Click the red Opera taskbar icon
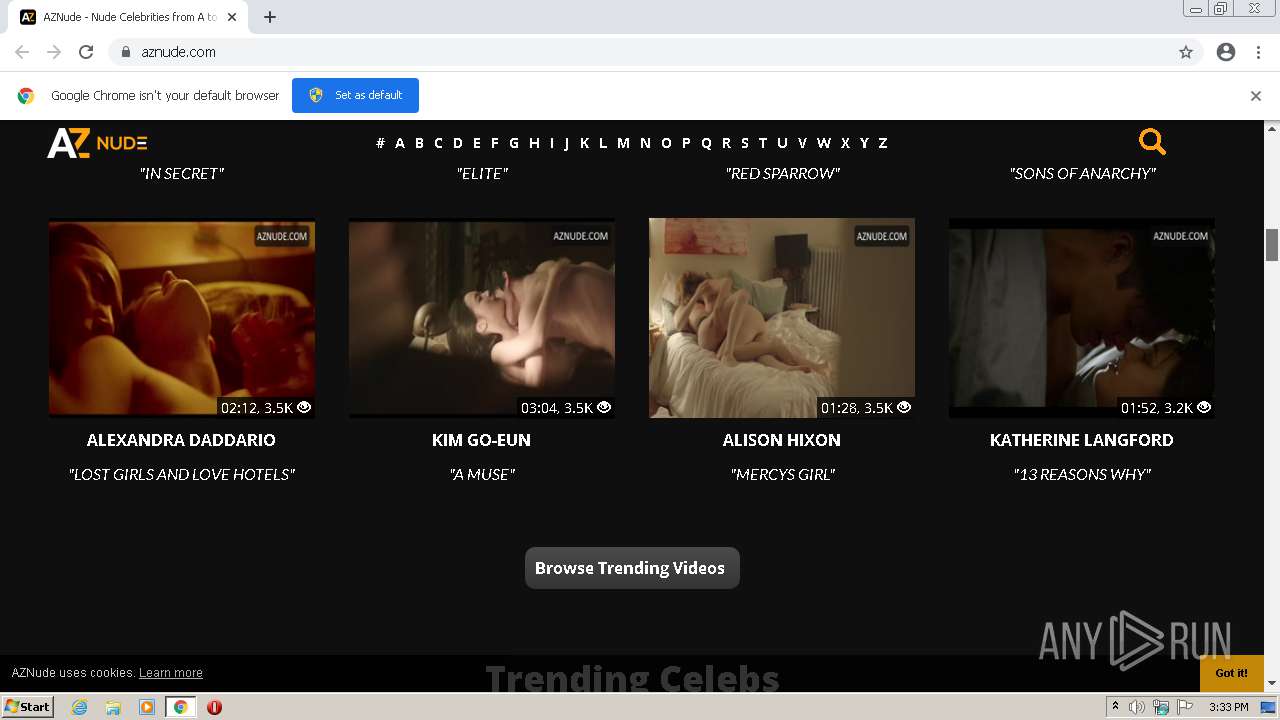 (x=214, y=707)
